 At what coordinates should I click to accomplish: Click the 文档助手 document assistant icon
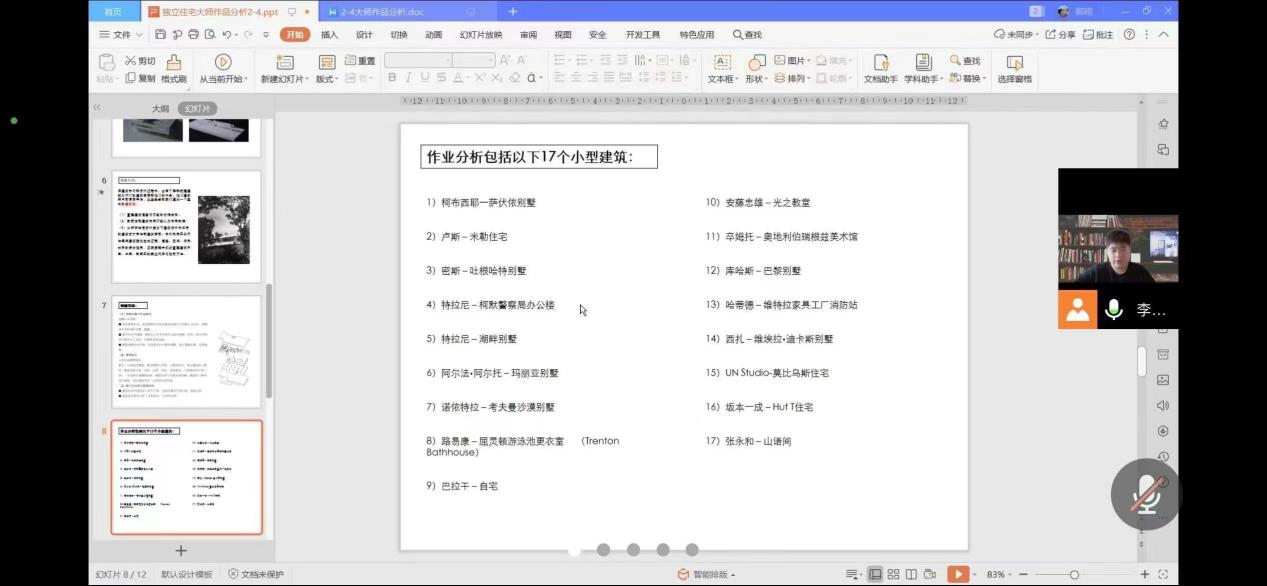880,62
